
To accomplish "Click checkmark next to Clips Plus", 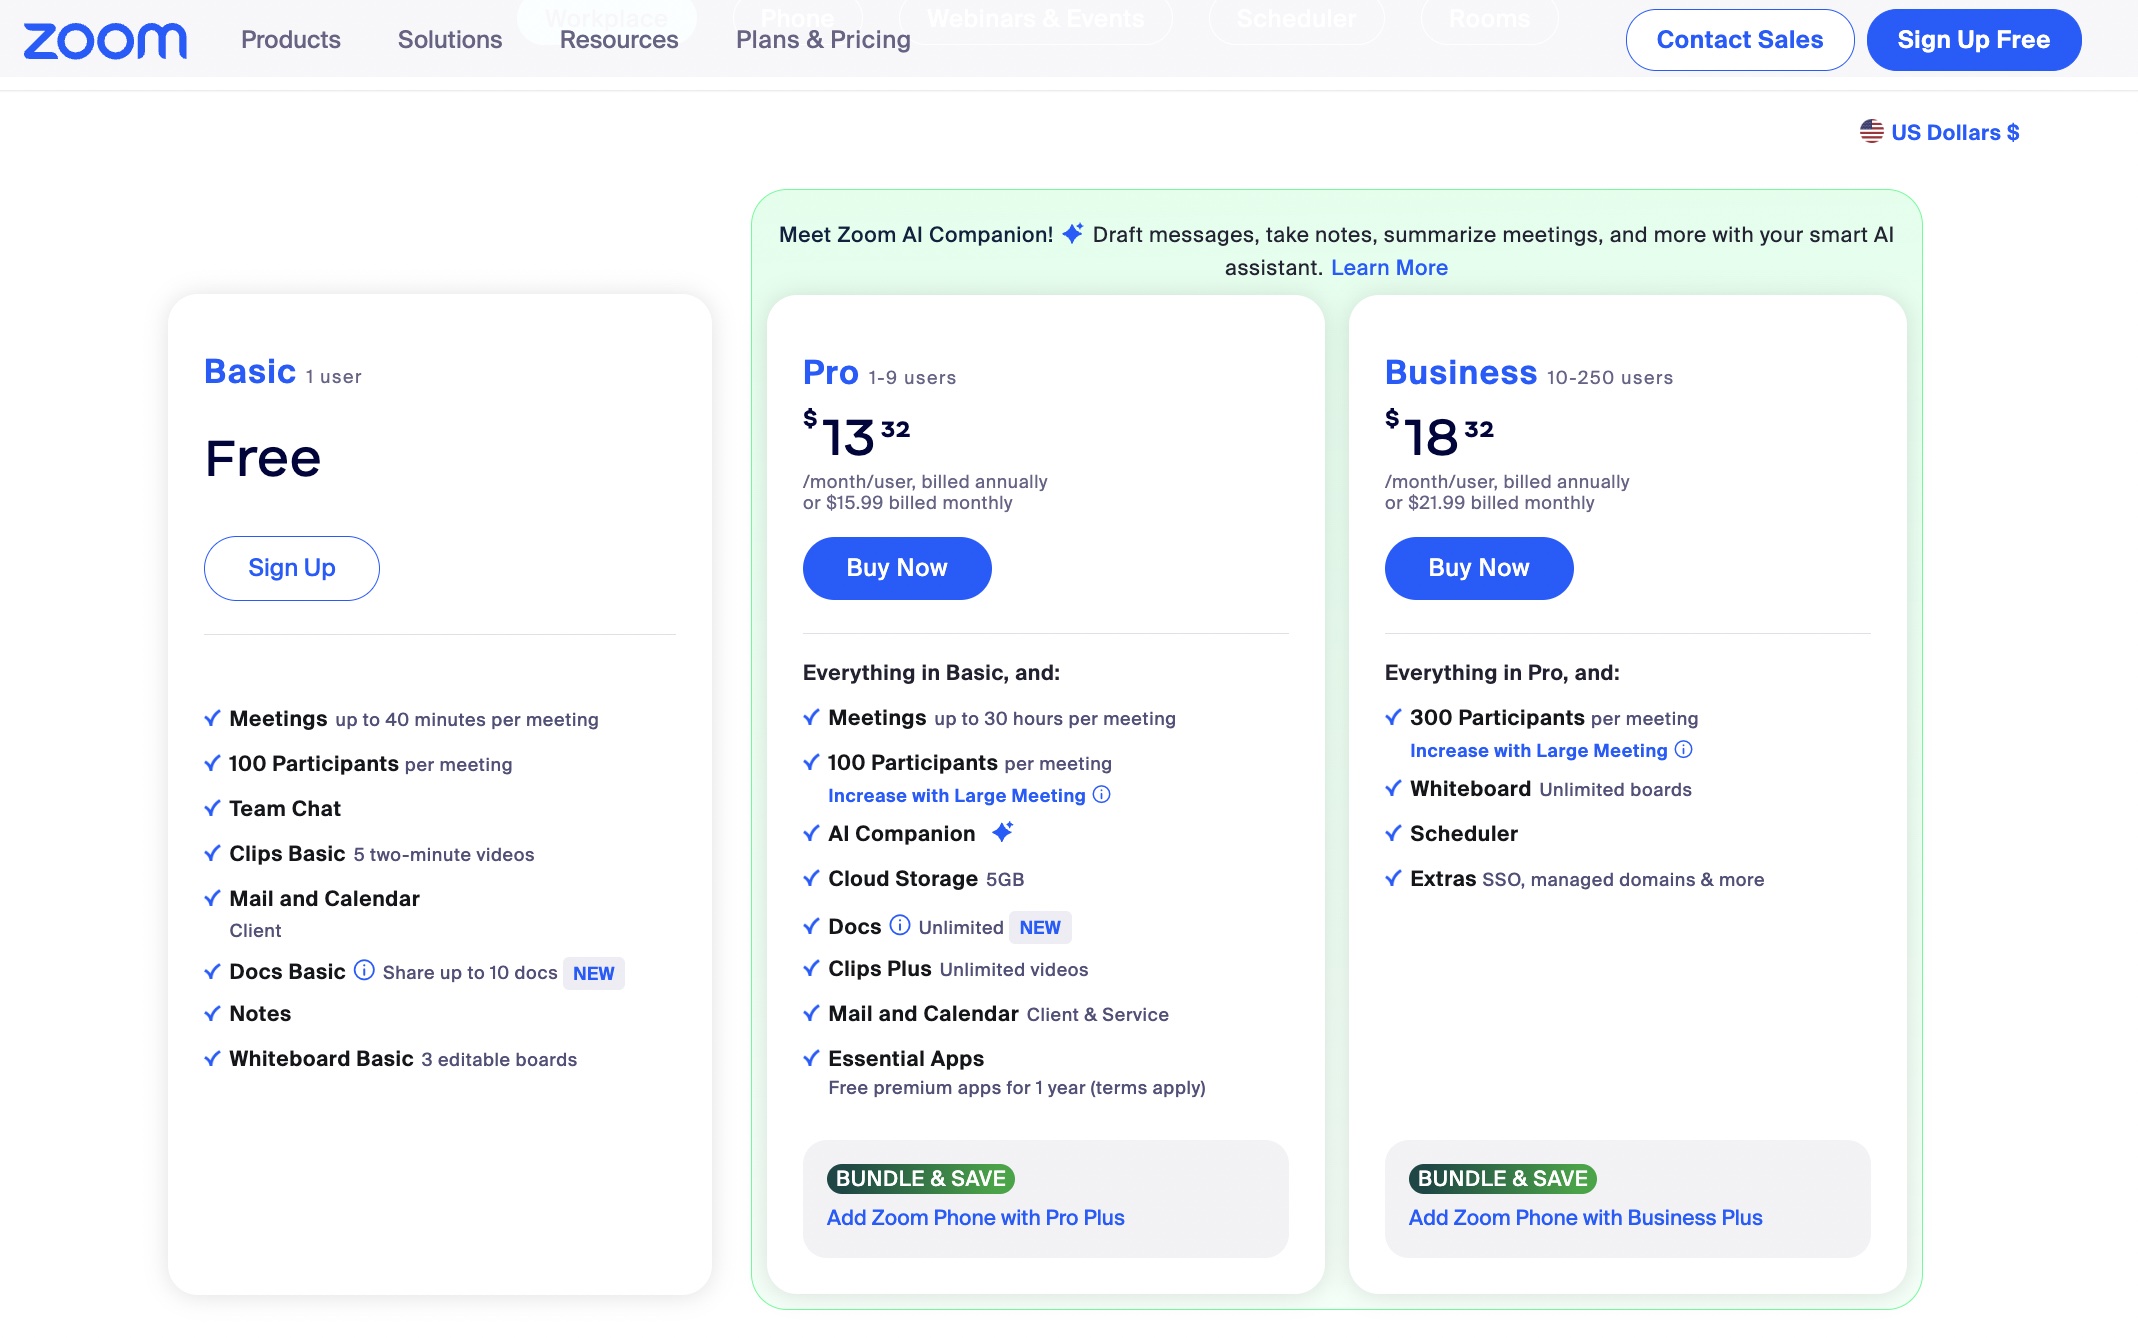I will click(811, 968).
